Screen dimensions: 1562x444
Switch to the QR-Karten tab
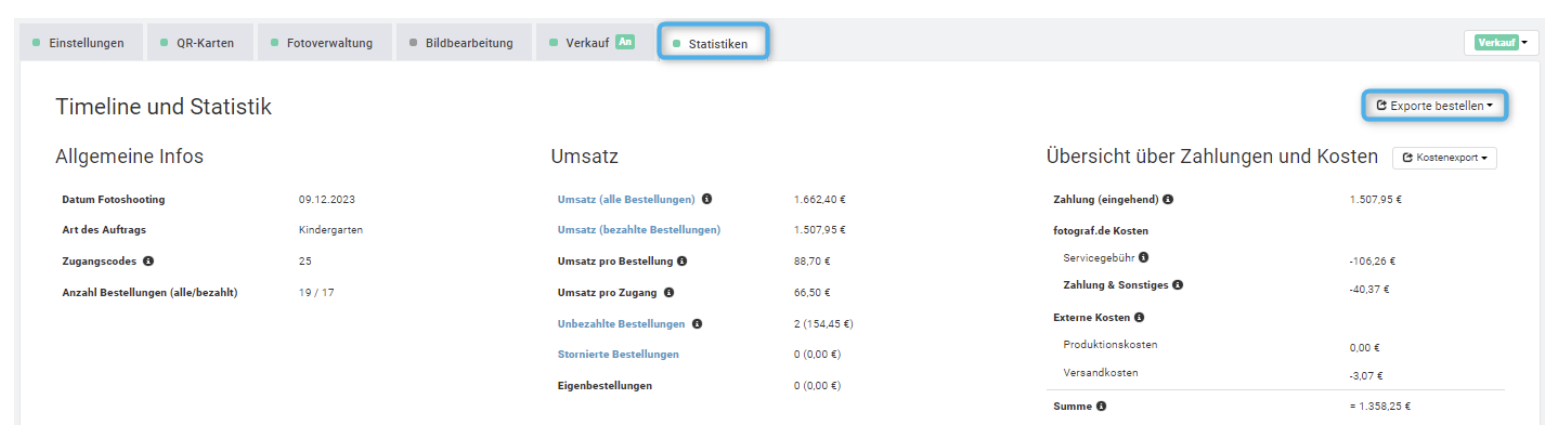click(x=198, y=43)
